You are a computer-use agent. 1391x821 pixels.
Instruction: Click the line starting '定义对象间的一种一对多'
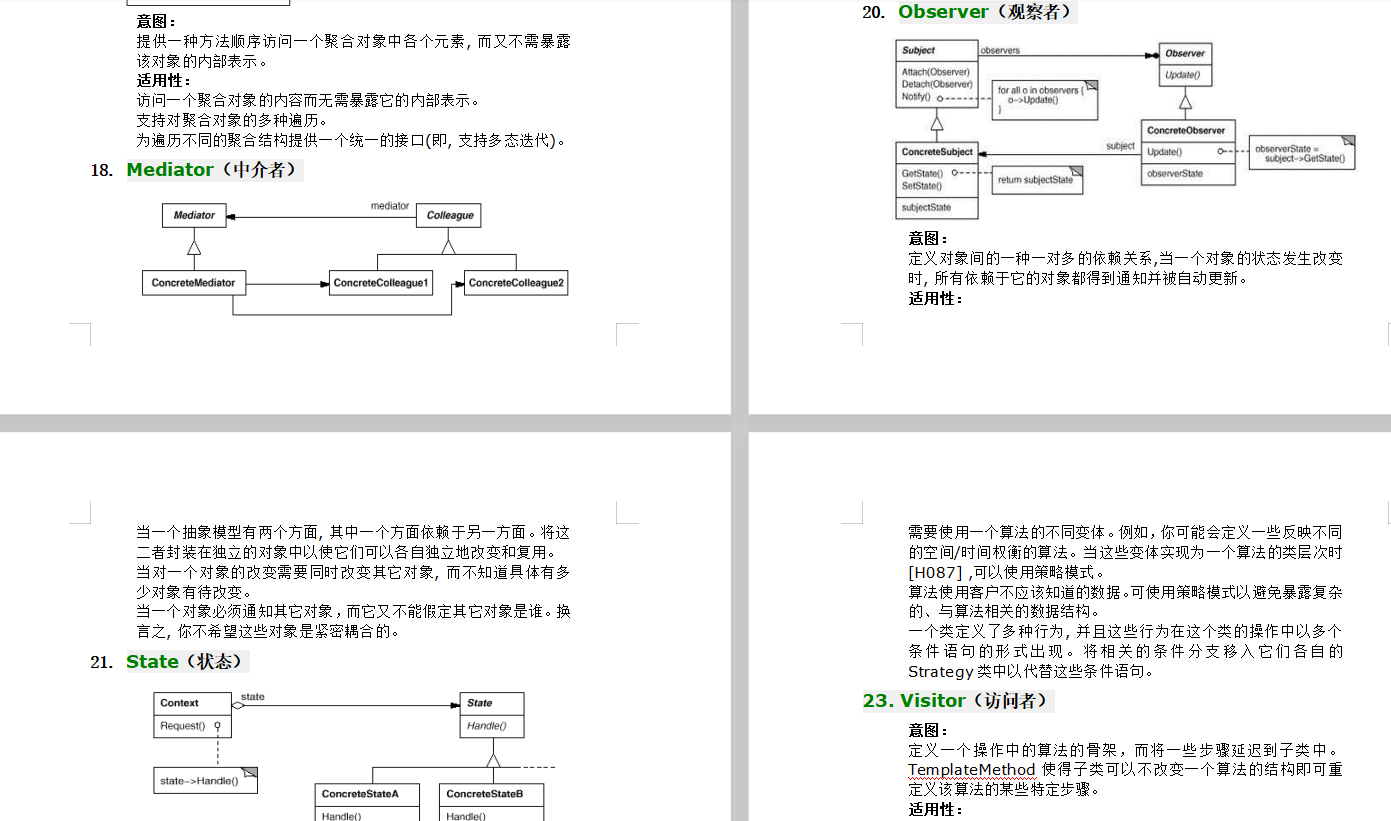1126,258
